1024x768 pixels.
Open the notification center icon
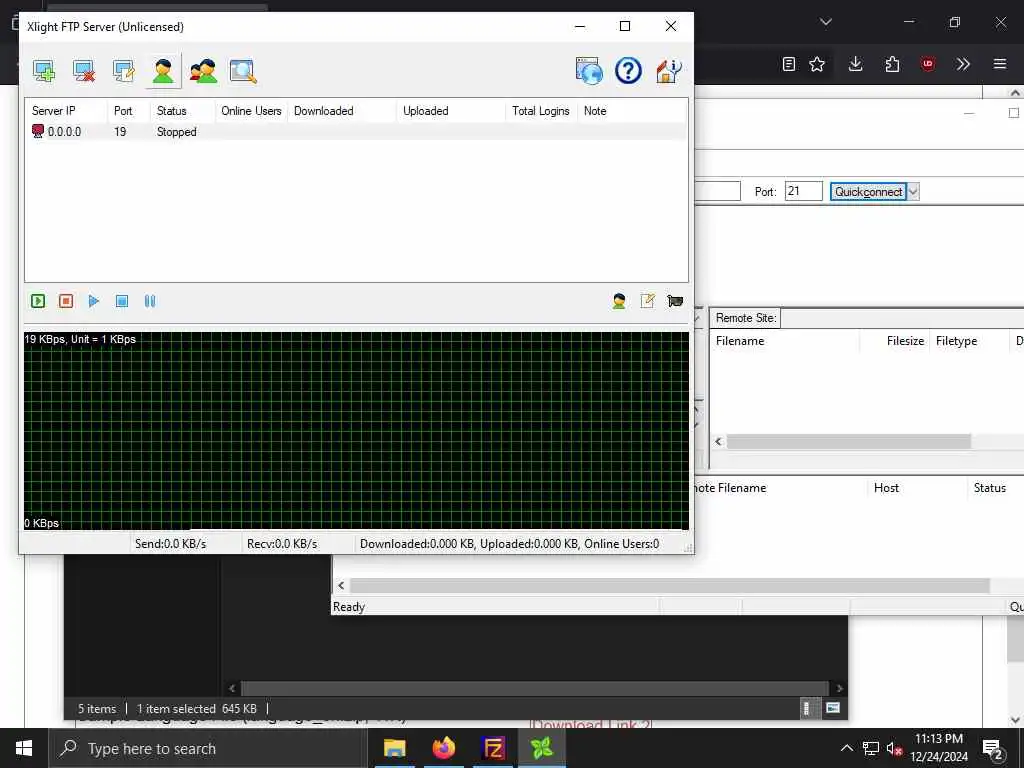(x=993, y=748)
